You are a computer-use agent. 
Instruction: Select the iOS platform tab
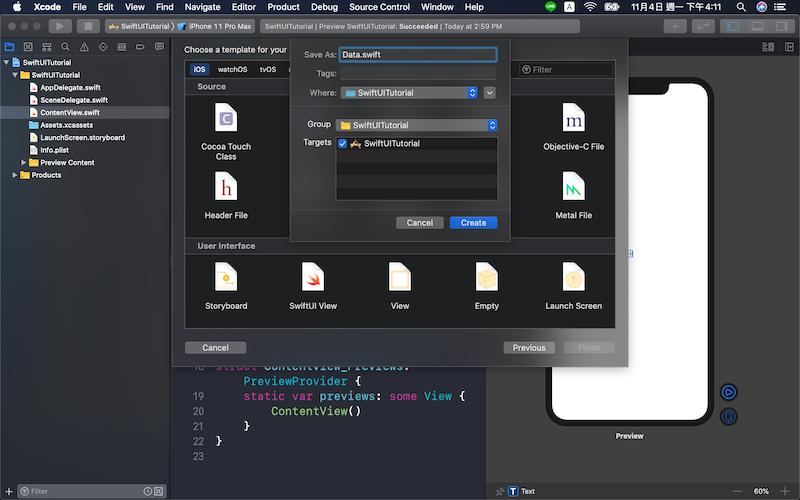point(199,69)
